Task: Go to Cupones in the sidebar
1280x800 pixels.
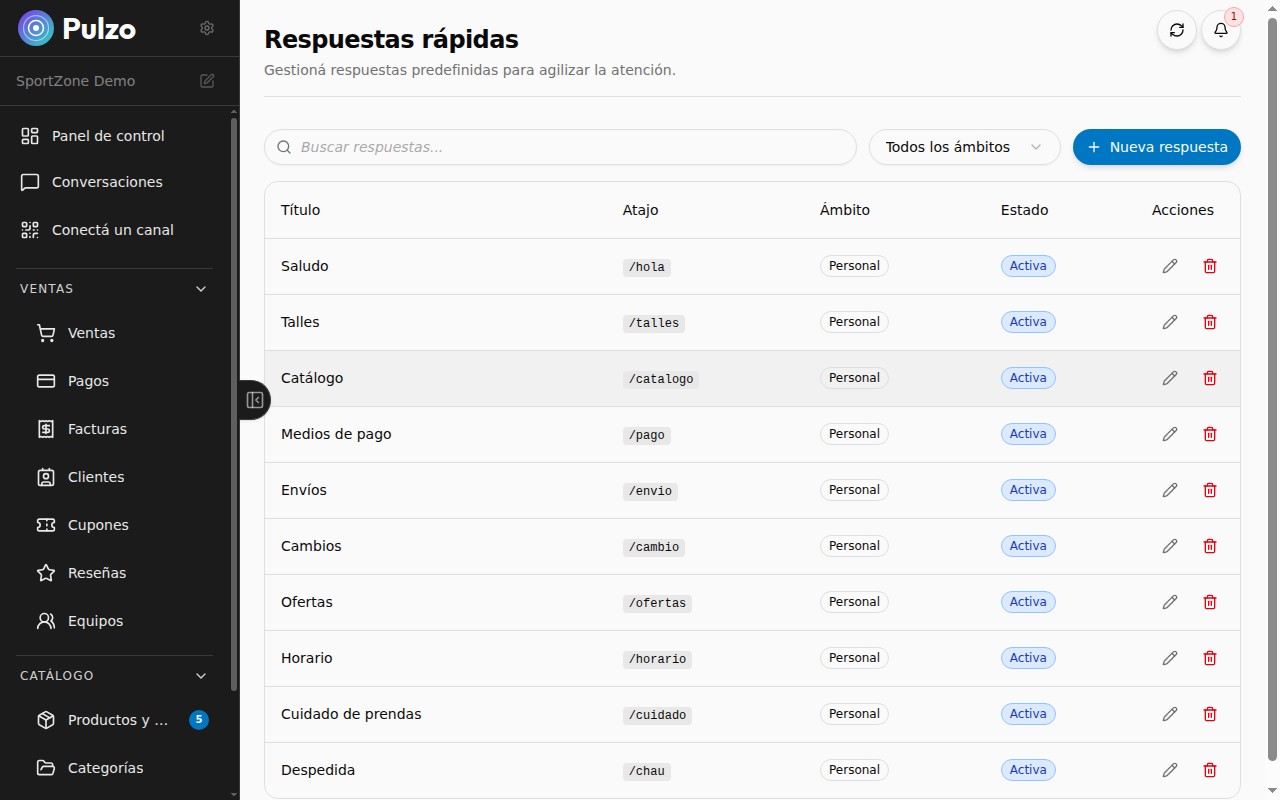Action: (x=97, y=524)
